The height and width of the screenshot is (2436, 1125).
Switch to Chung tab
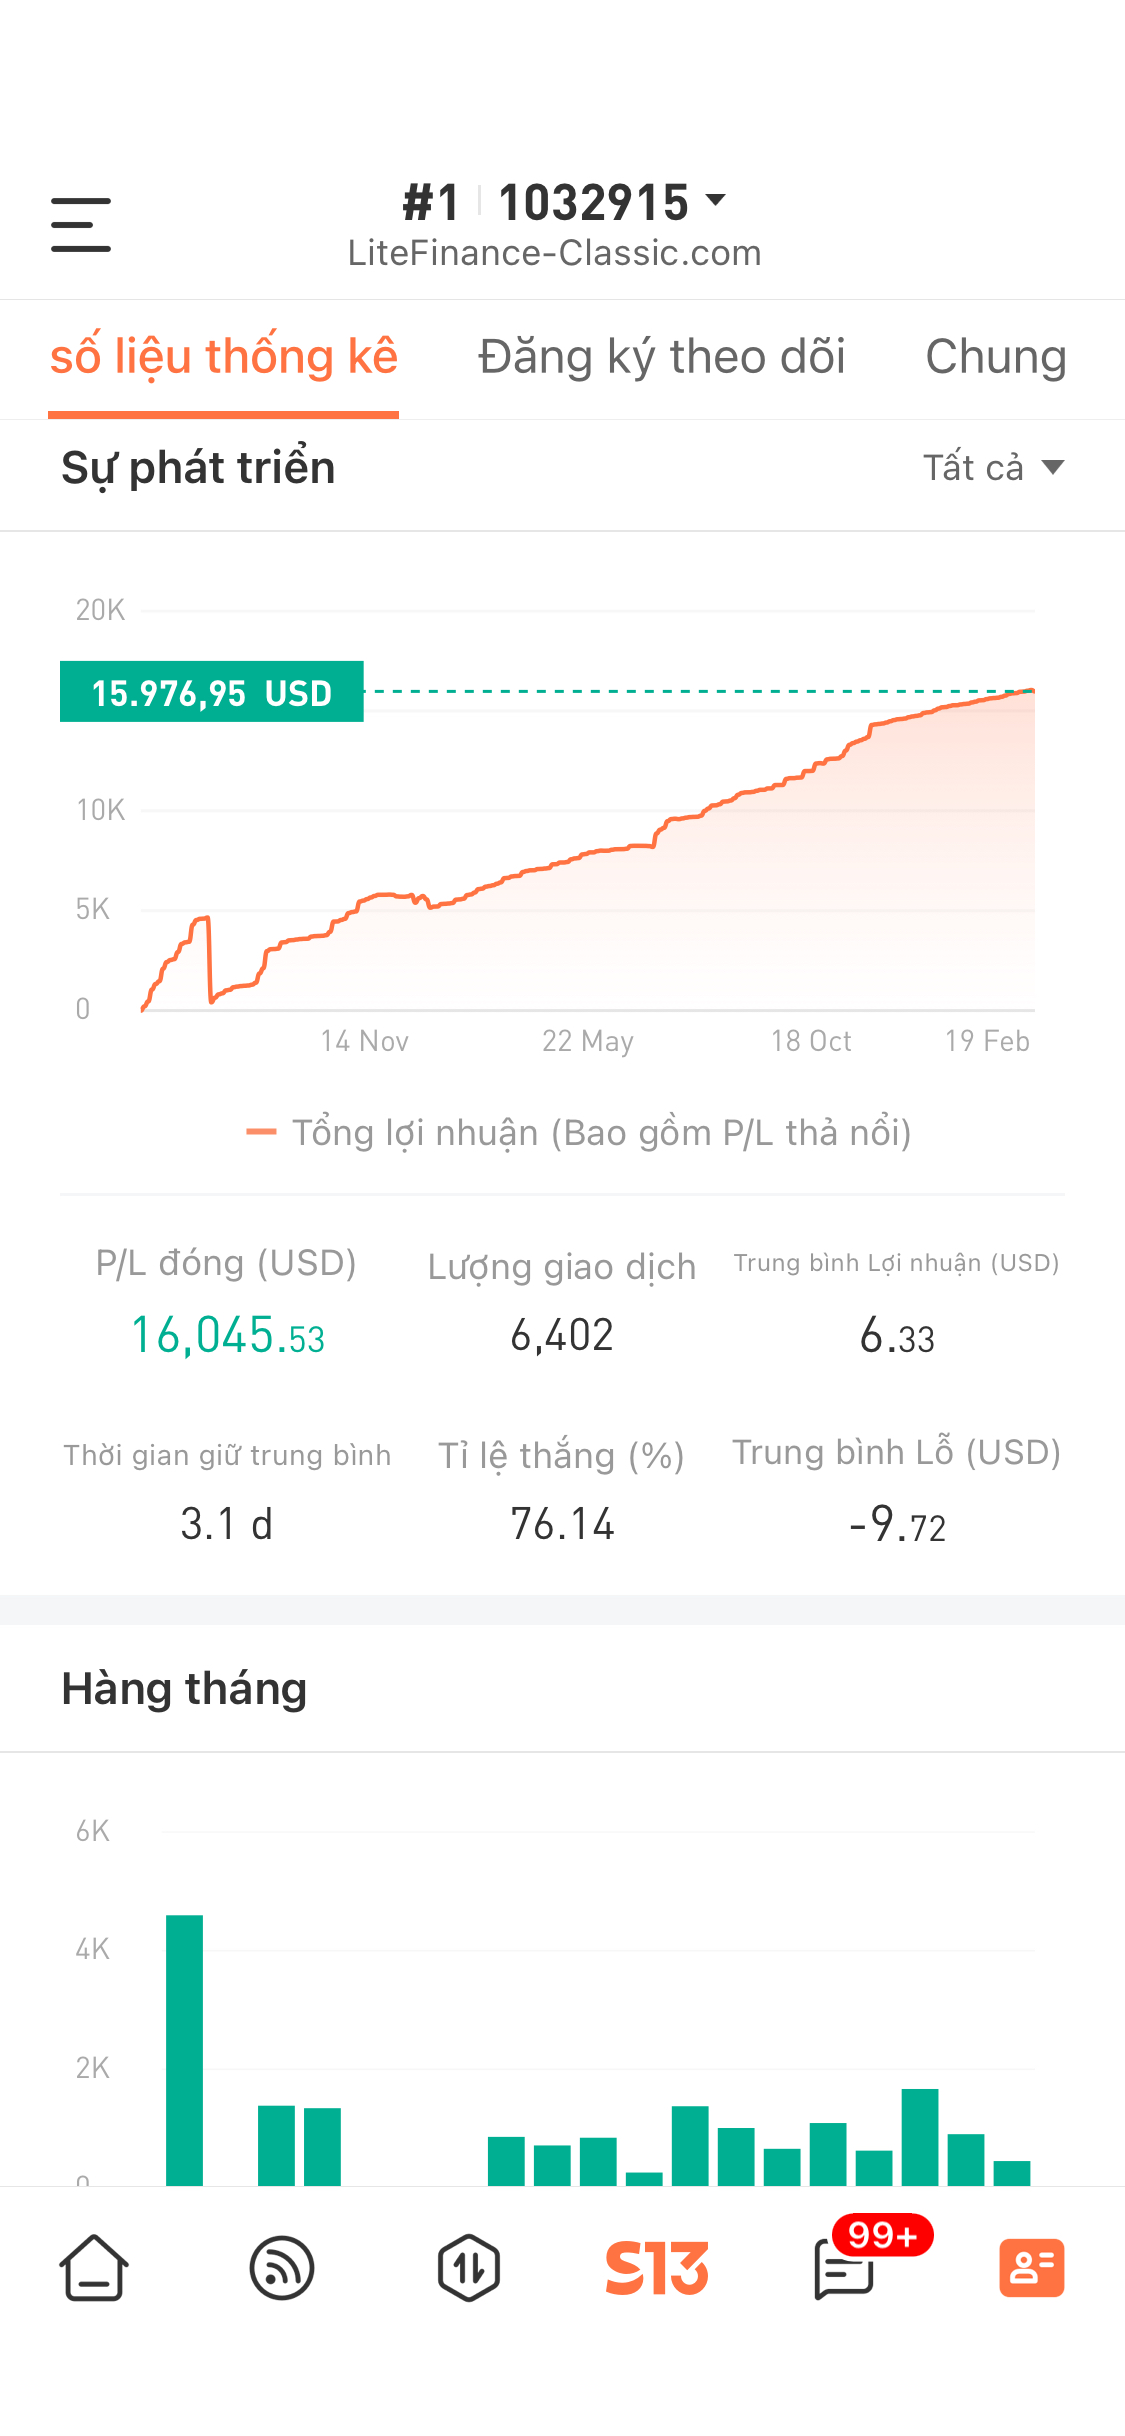point(996,357)
